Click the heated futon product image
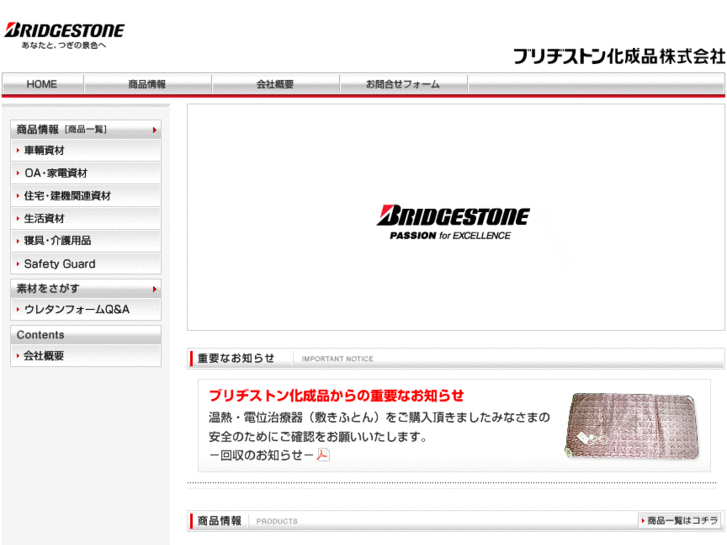The height and width of the screenshot is (545, 727). point(632,426)
